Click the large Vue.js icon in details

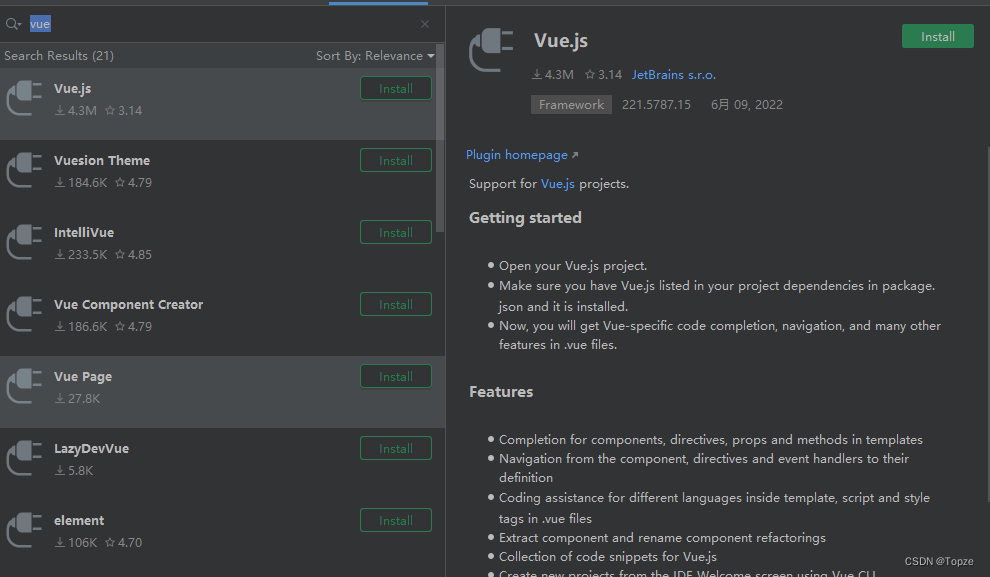491,50
